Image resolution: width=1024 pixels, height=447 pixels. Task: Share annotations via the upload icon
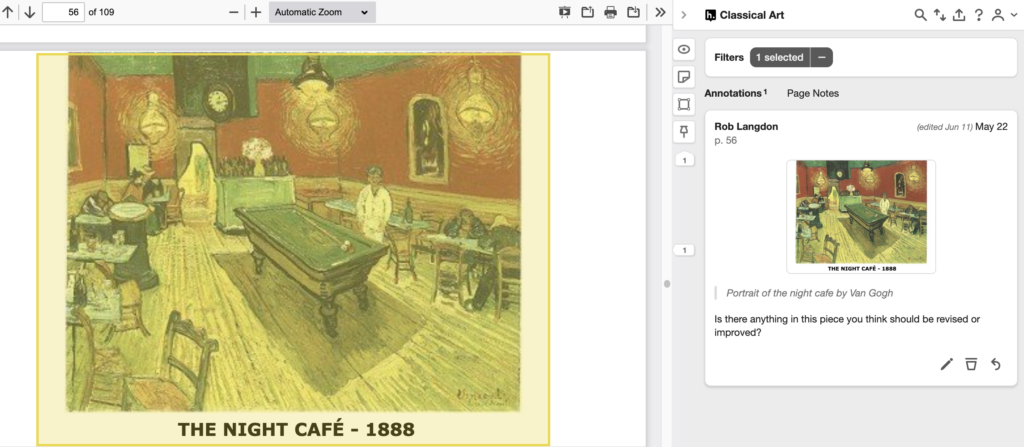[x=959, y=15]
